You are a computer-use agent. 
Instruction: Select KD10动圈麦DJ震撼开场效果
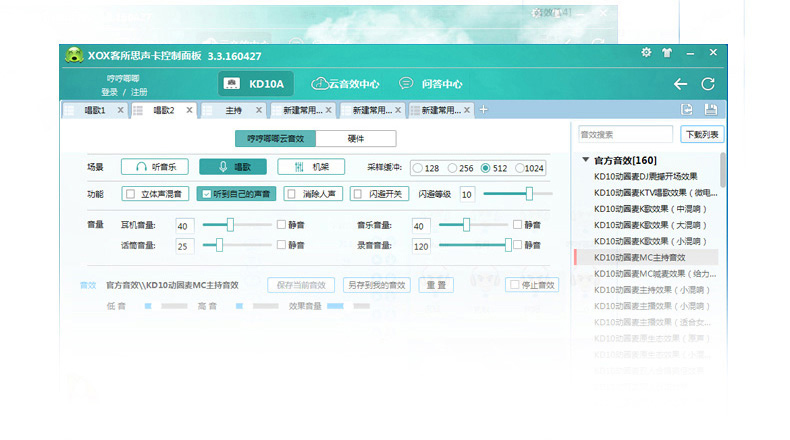pos(645,176)
